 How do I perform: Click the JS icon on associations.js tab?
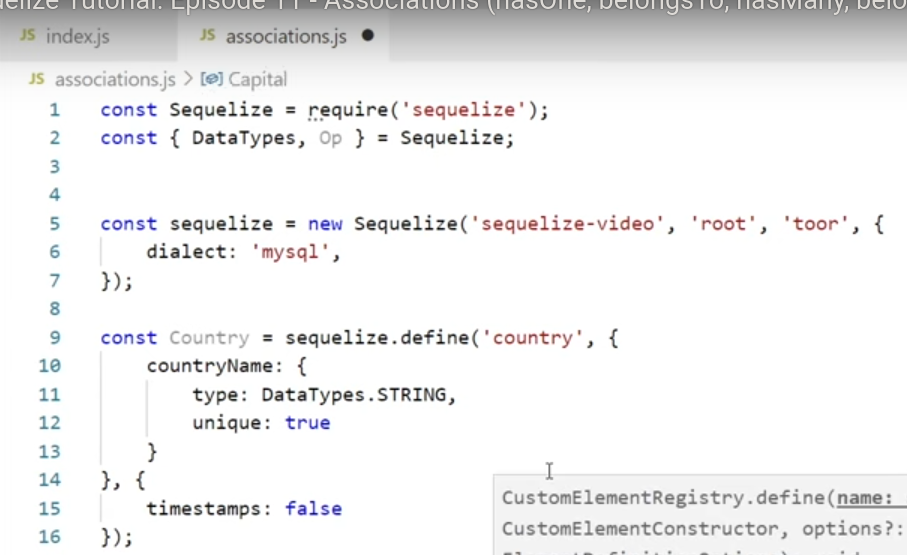[208, 35]
